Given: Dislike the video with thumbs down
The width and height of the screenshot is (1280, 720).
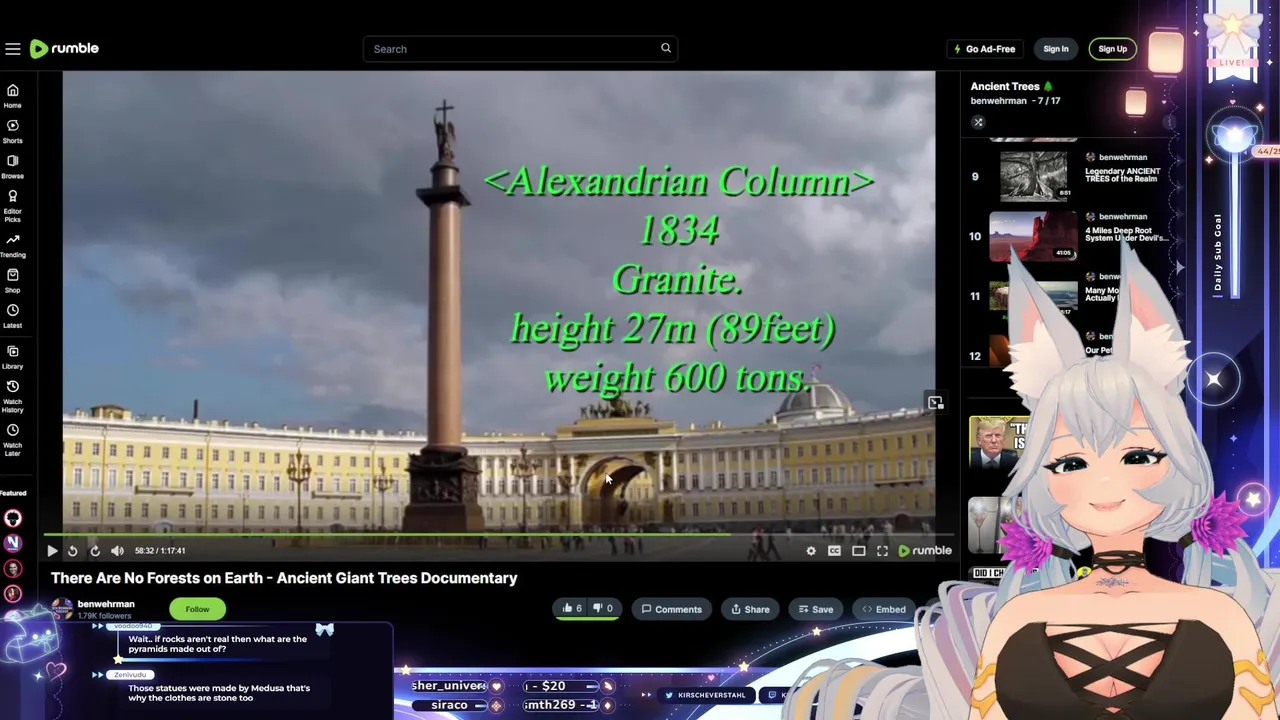Looking at the screenshot, I should [x=602, y=608].
